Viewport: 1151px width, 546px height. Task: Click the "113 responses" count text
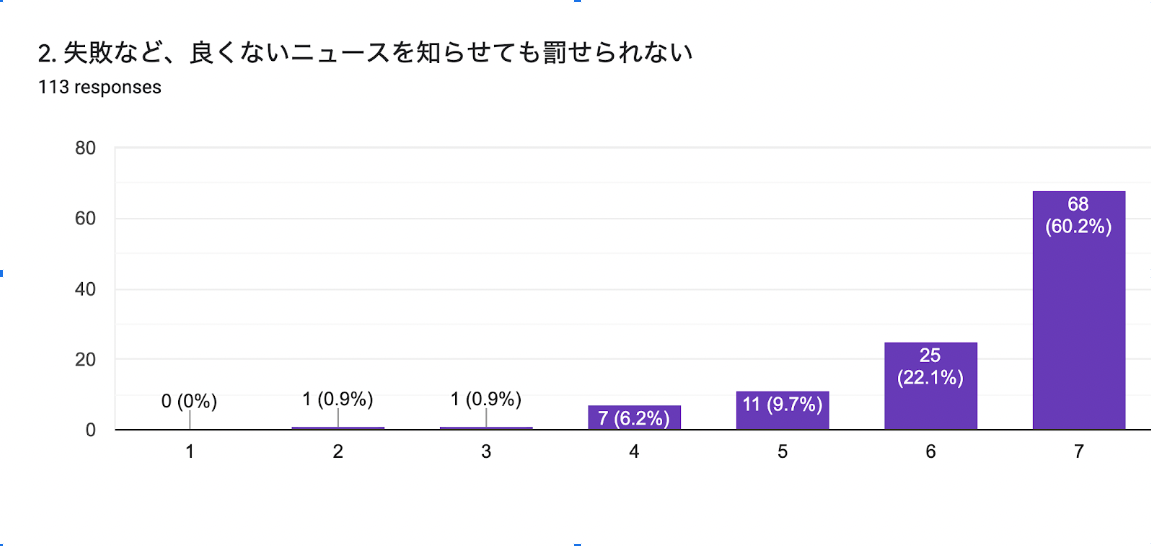100,87
